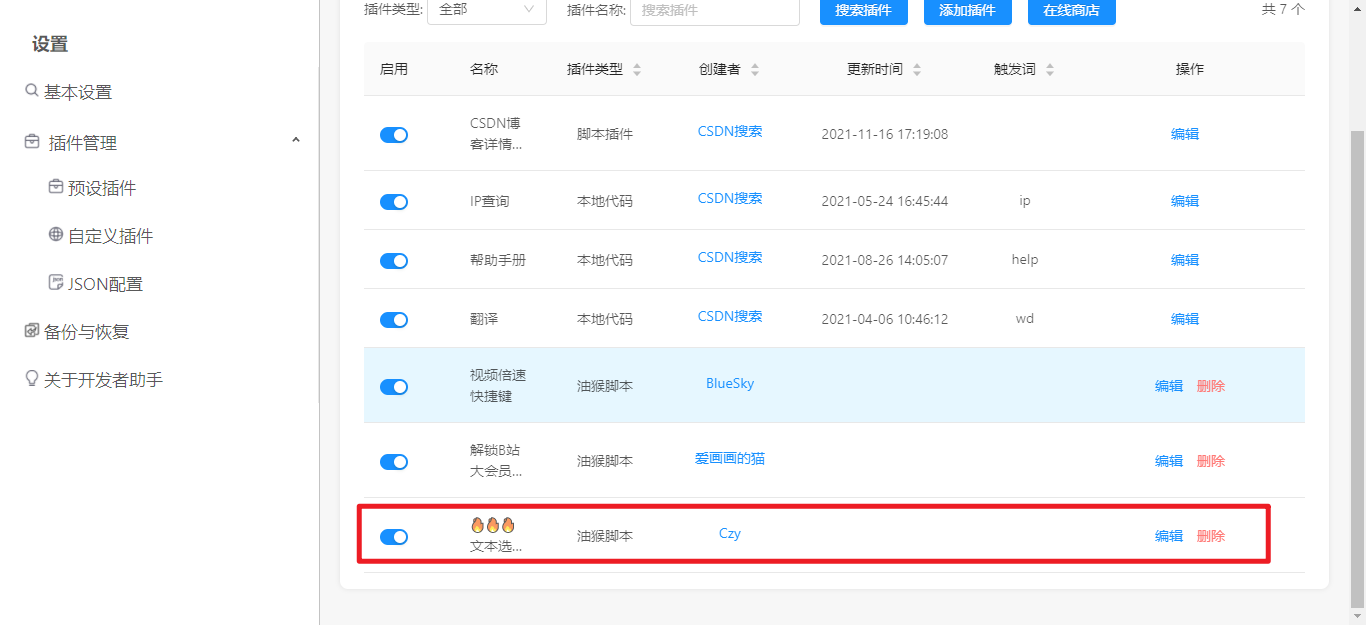Screen dimensions: 1366x625
Task: Toggle the 解锁B站大会员 plugin switch
Action: 394,462
